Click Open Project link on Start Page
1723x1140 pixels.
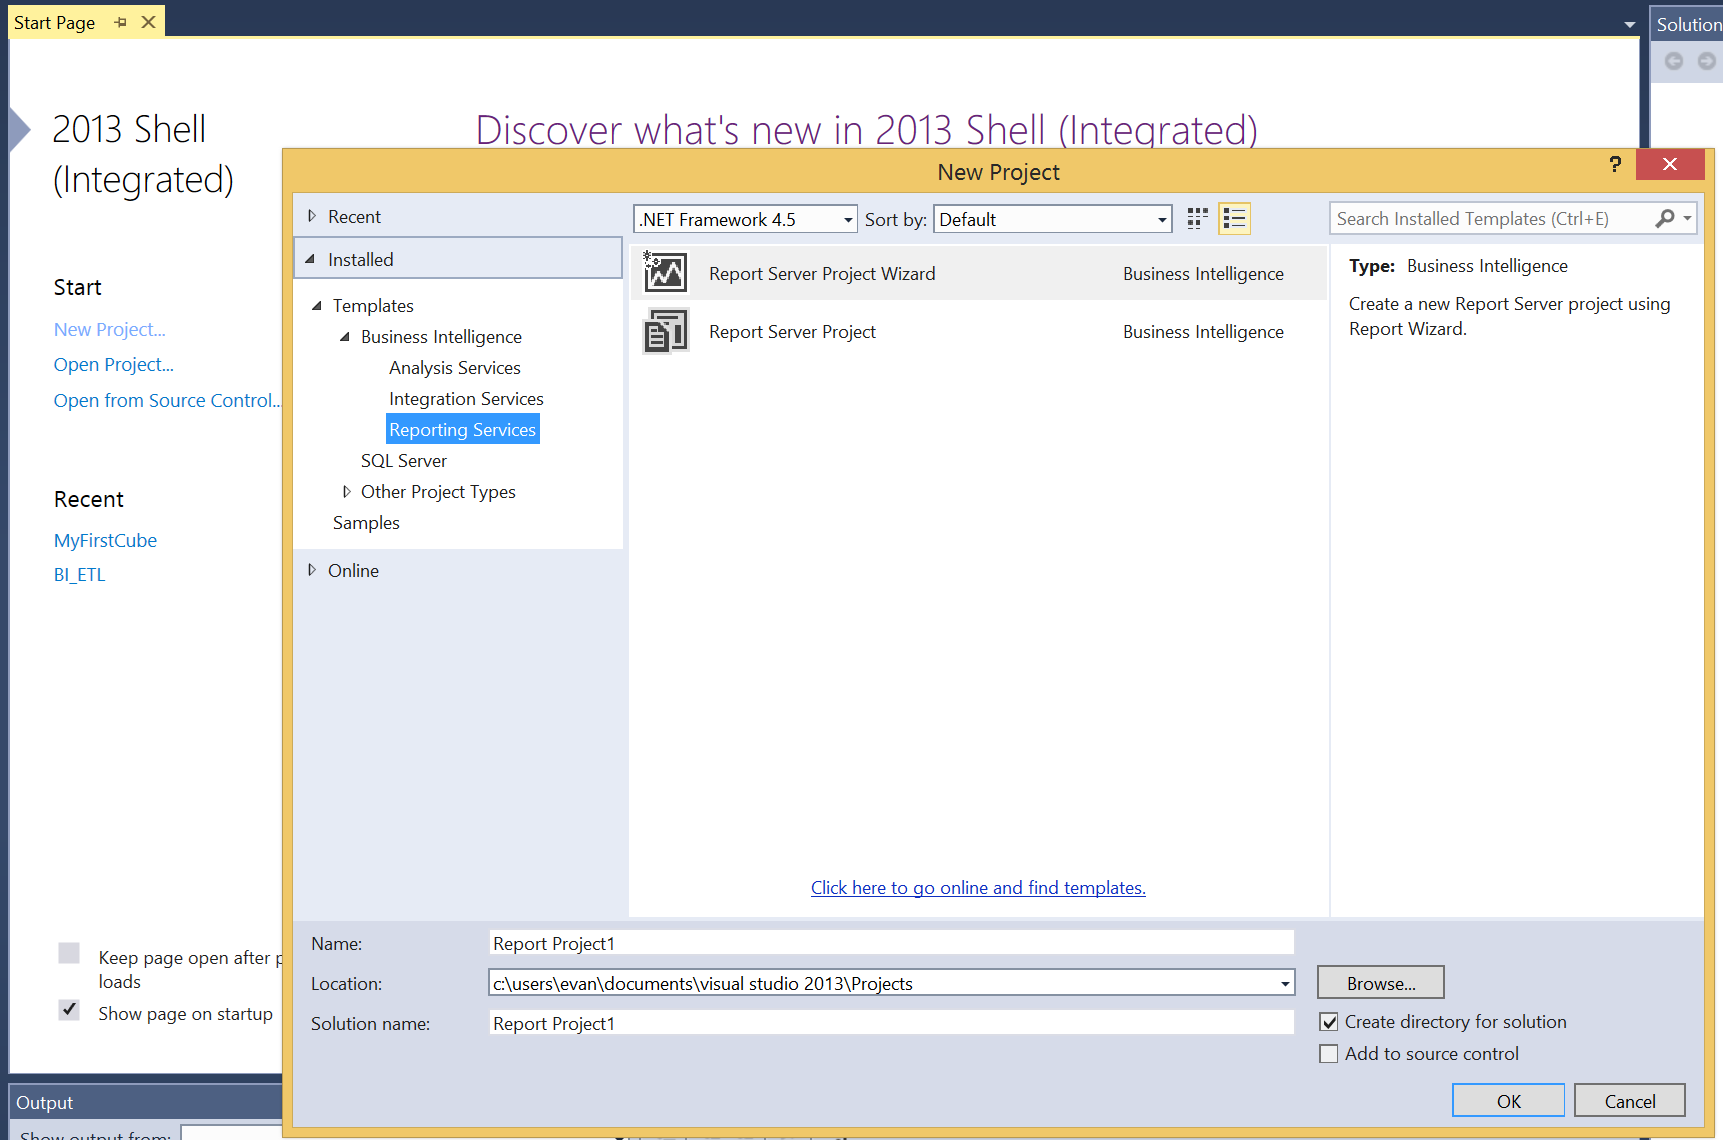114,365
